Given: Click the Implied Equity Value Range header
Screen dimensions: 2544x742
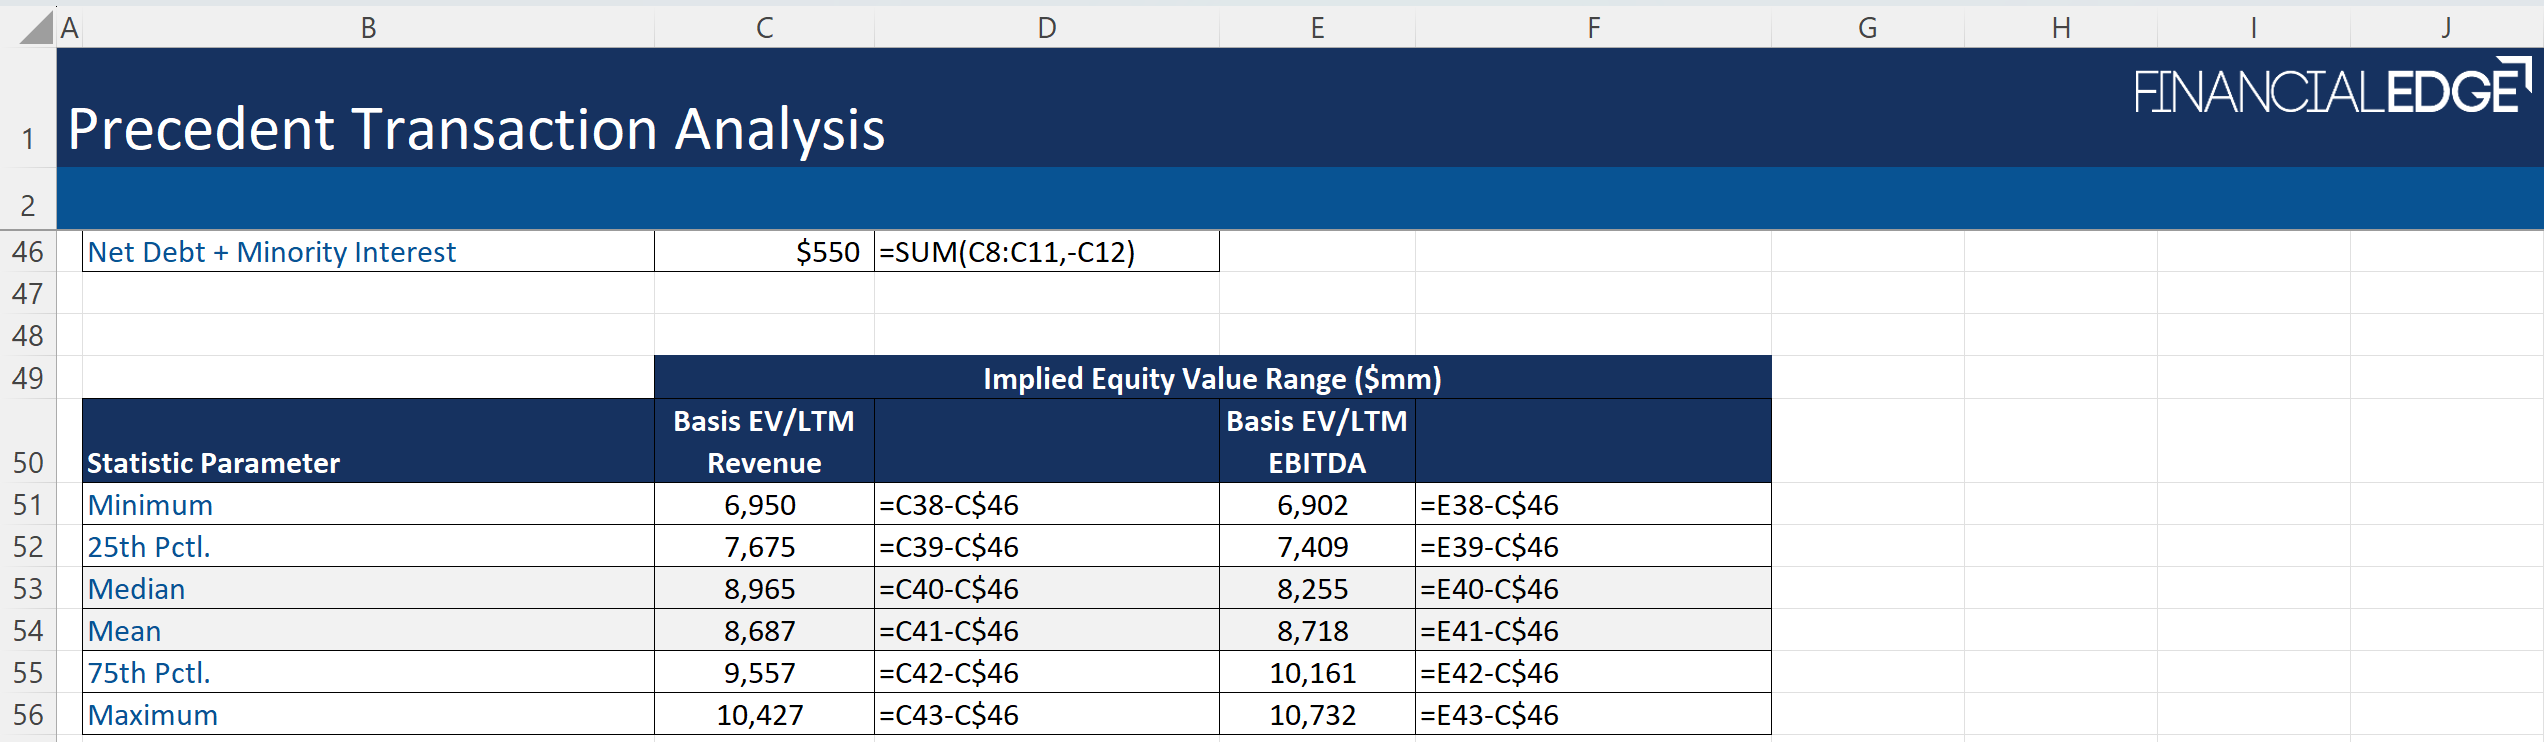Looking at the screenshot, I should pyautogui.click(x=1212, y=379).
